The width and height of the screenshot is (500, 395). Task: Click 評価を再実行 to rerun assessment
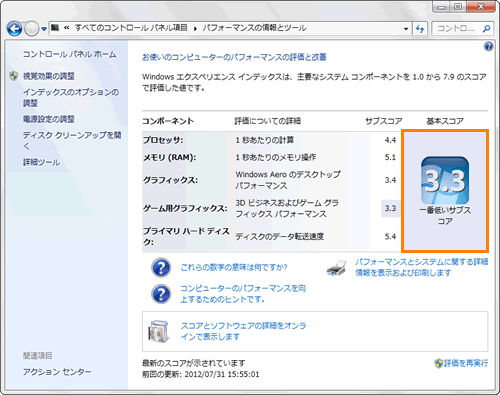click(x=466, y=363)
